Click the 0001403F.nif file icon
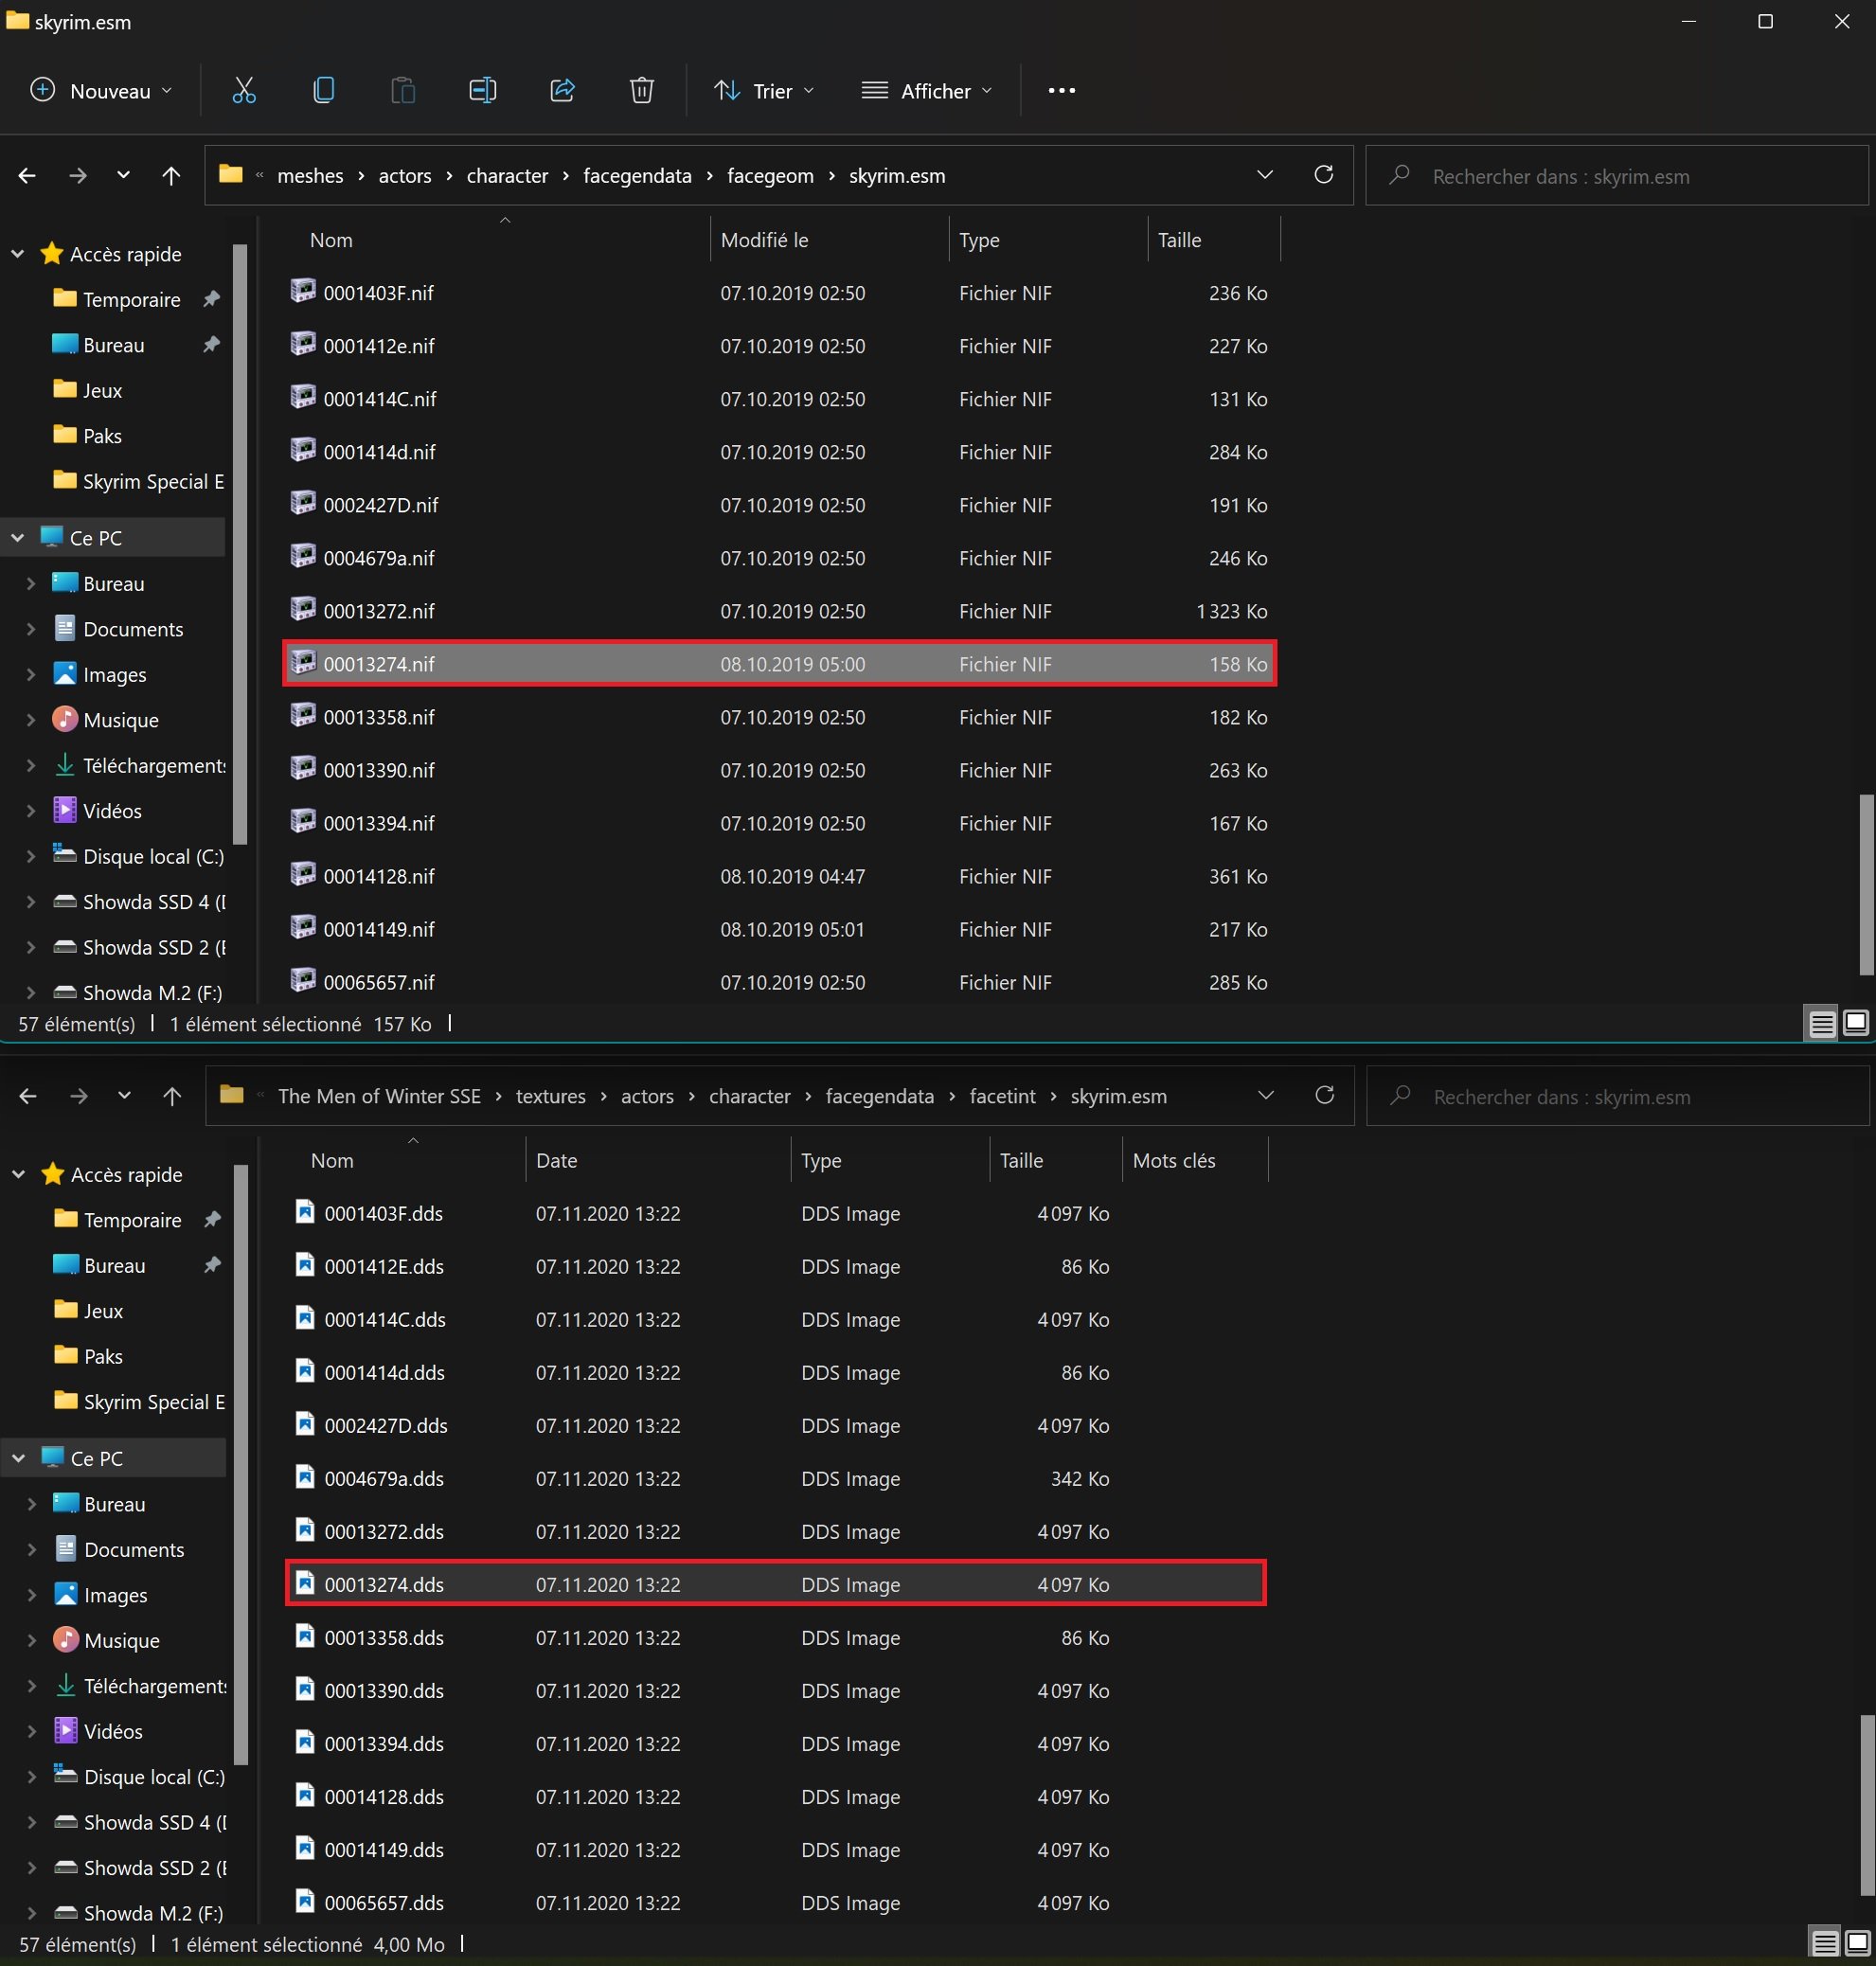The image size is (1876, 1966). tap(303, 292)
